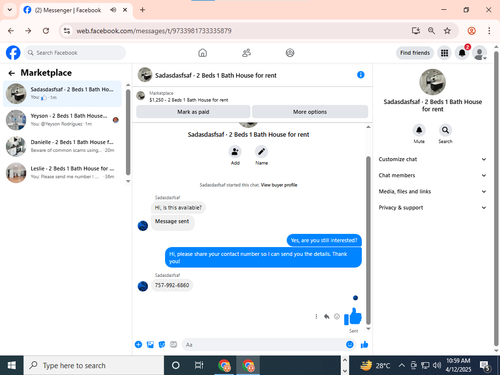This screenshot has width=500, height=375.
Task: Click the conversation list scrollbar
Action: tap(128, 133)
